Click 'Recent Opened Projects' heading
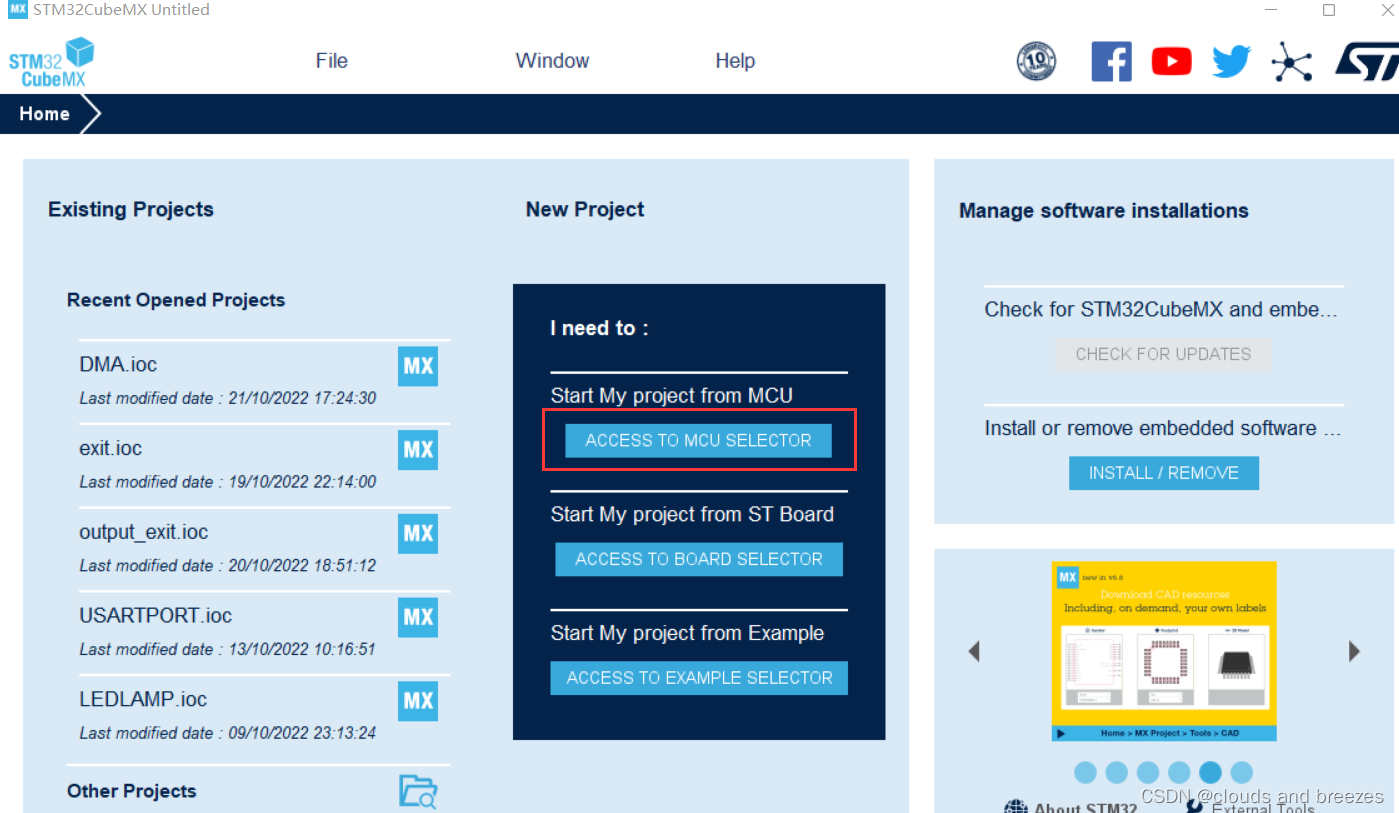1399x813 pixels. 176,300
